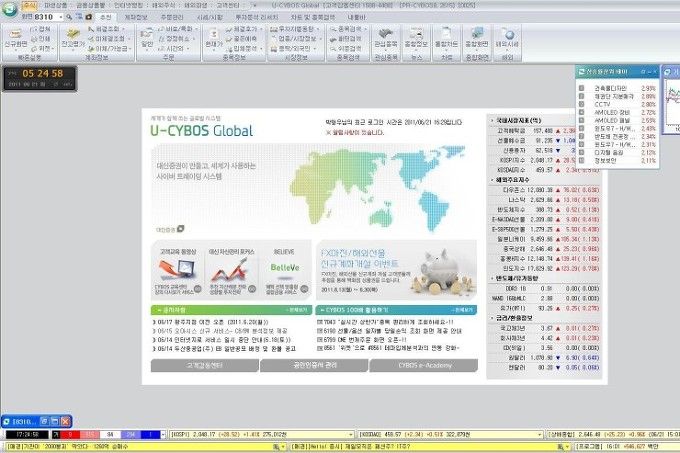Select the 주식 top menu
The width and height of the screenshot is (680, 453).
pyautogui.click(x=29, y=6)
